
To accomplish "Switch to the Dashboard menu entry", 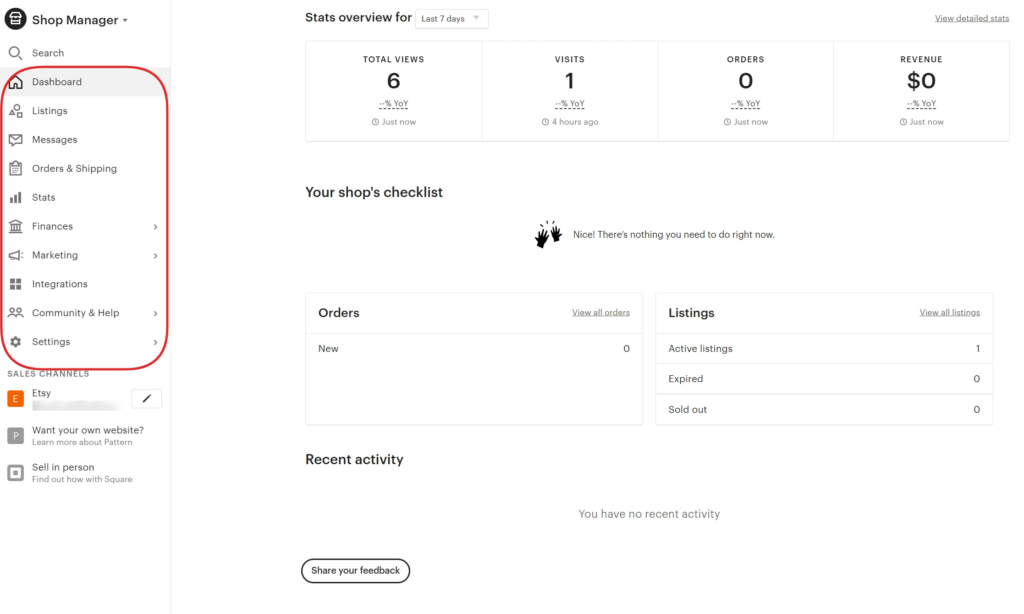I will 57,81.
